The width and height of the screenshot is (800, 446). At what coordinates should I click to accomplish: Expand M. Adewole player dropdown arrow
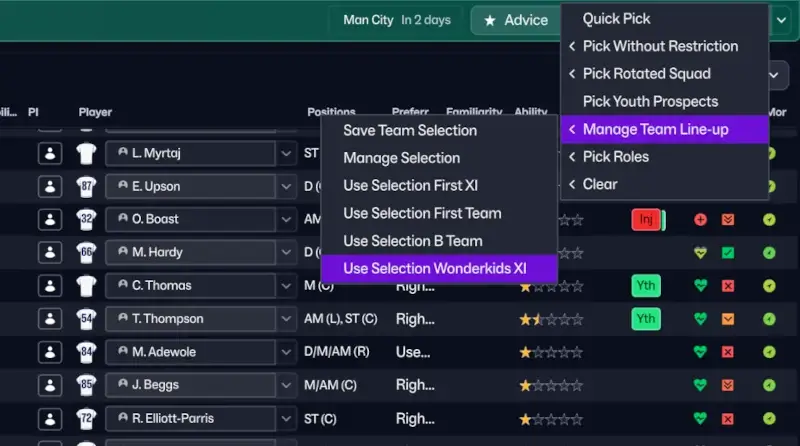click(286, 352)
